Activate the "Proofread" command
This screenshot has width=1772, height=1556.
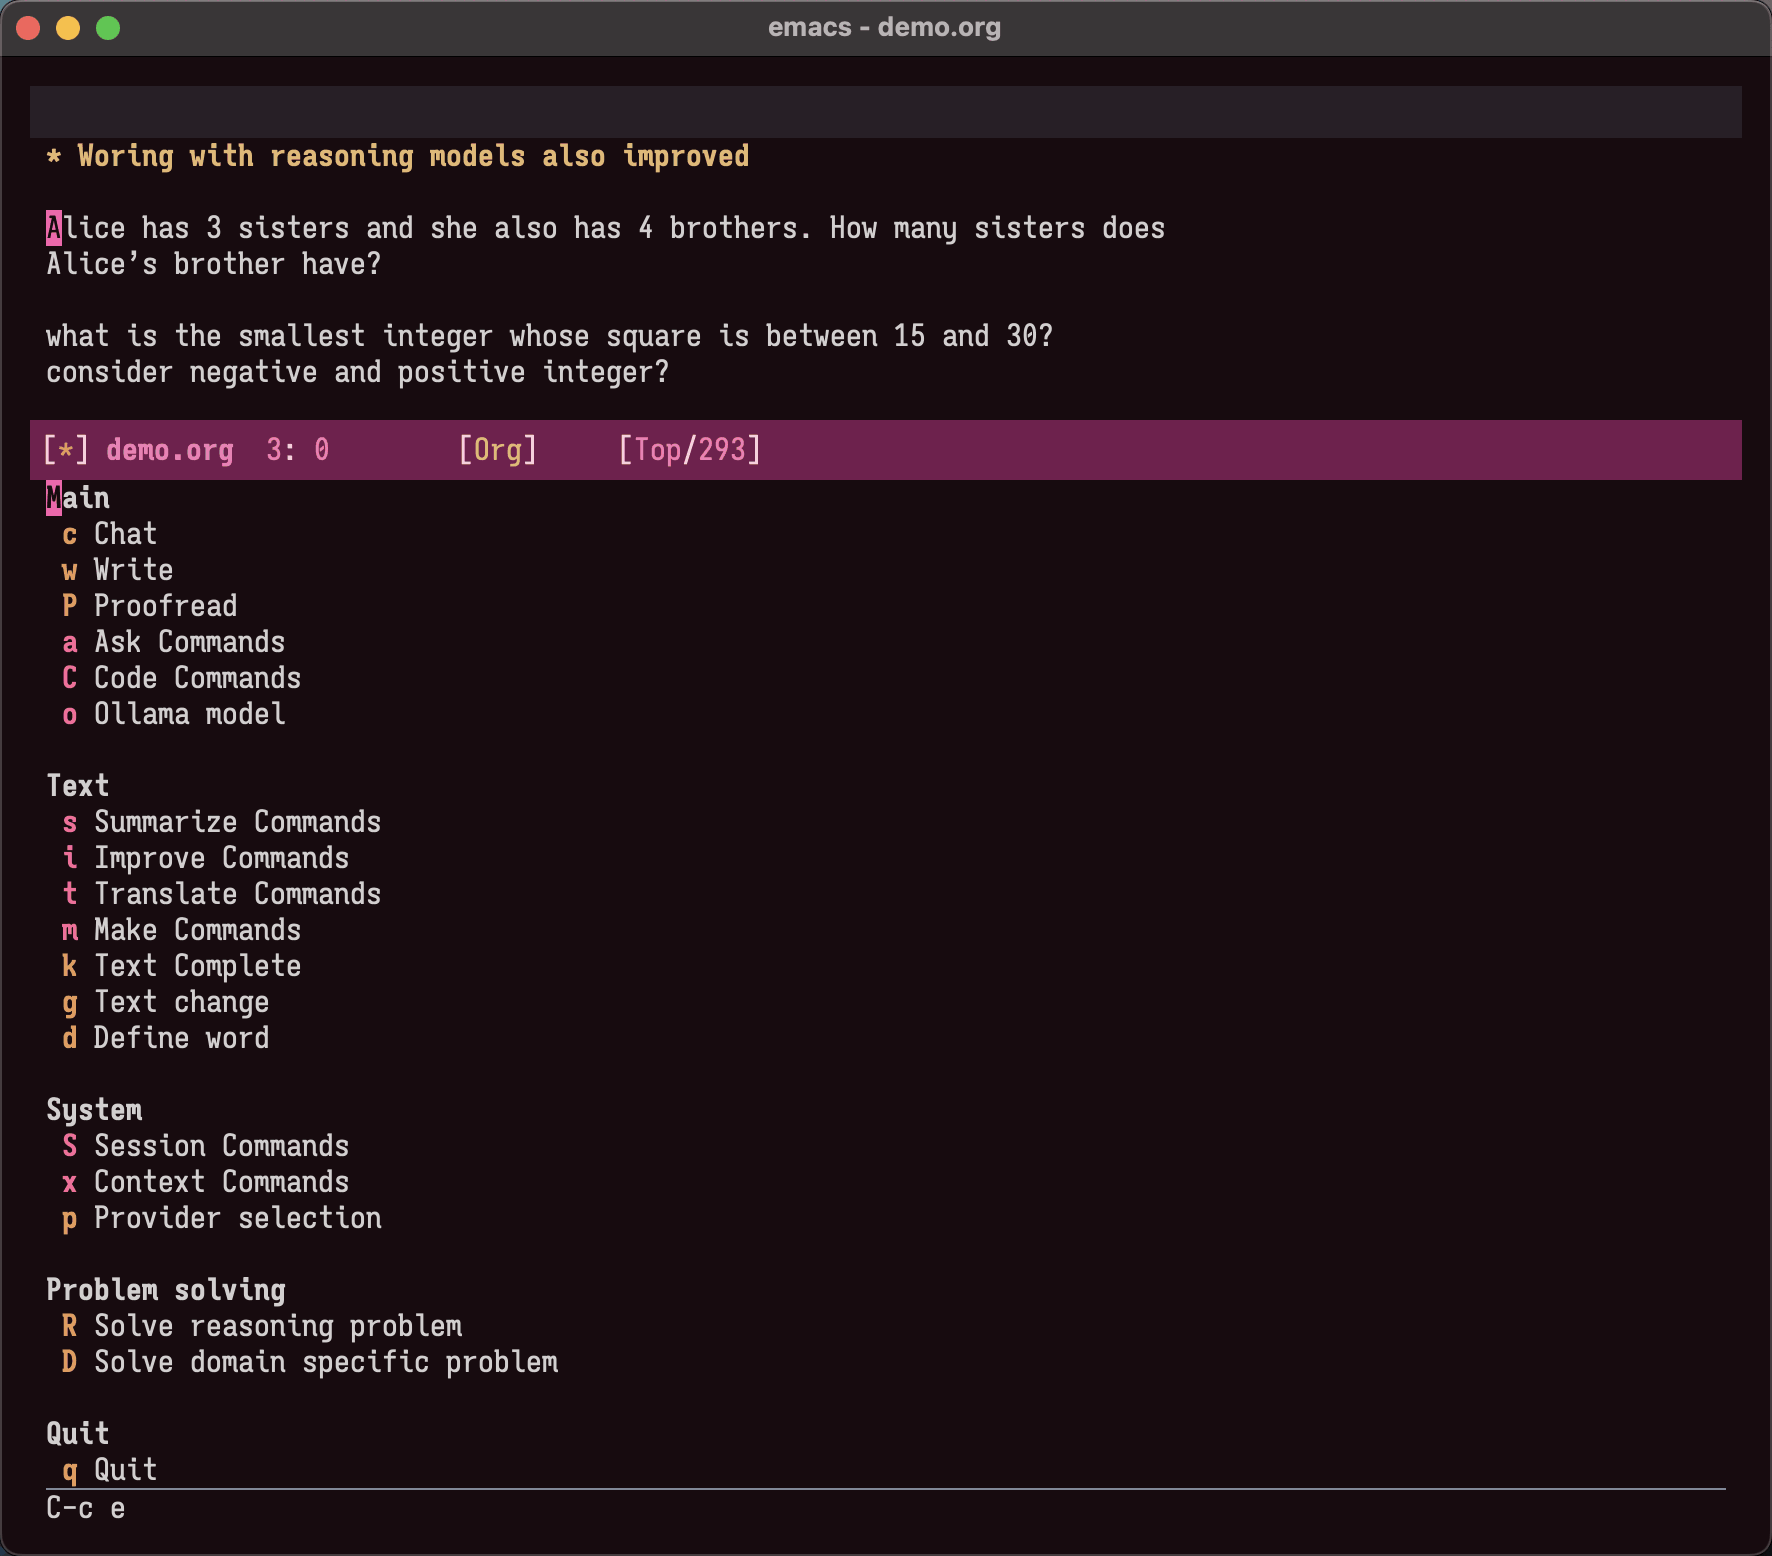point(165,606)
